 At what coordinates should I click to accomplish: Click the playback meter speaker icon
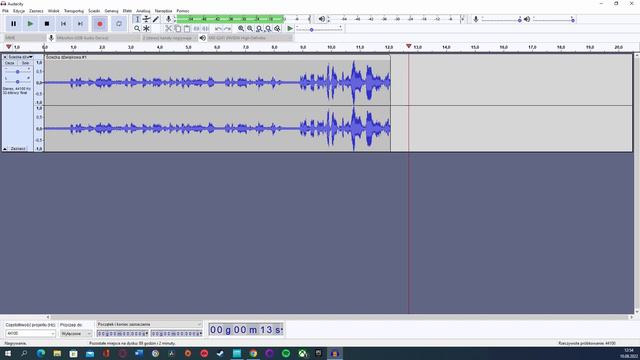[322, 19]
